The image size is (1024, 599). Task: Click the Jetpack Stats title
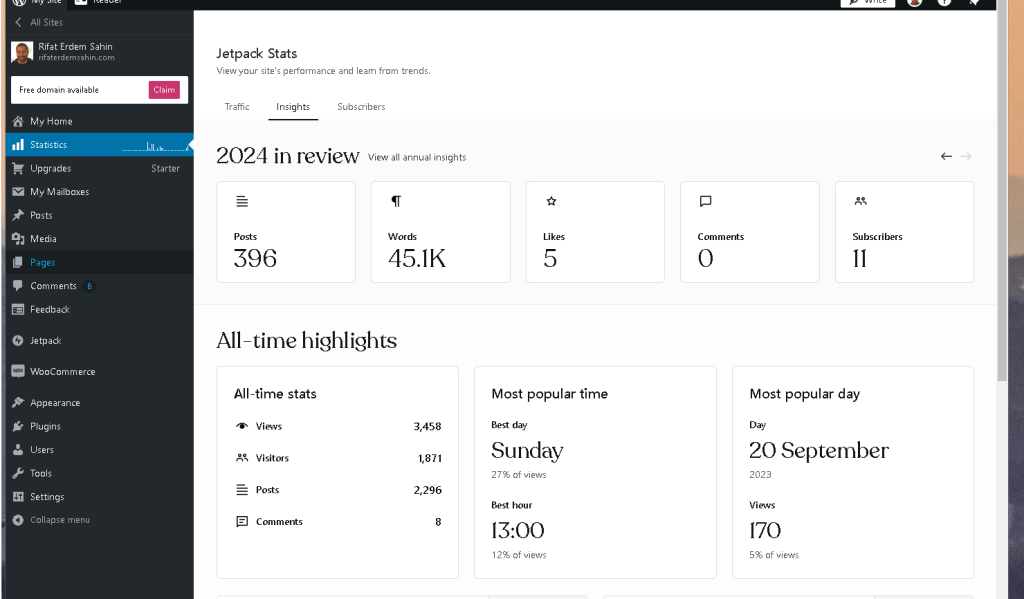tap(257, 54)
